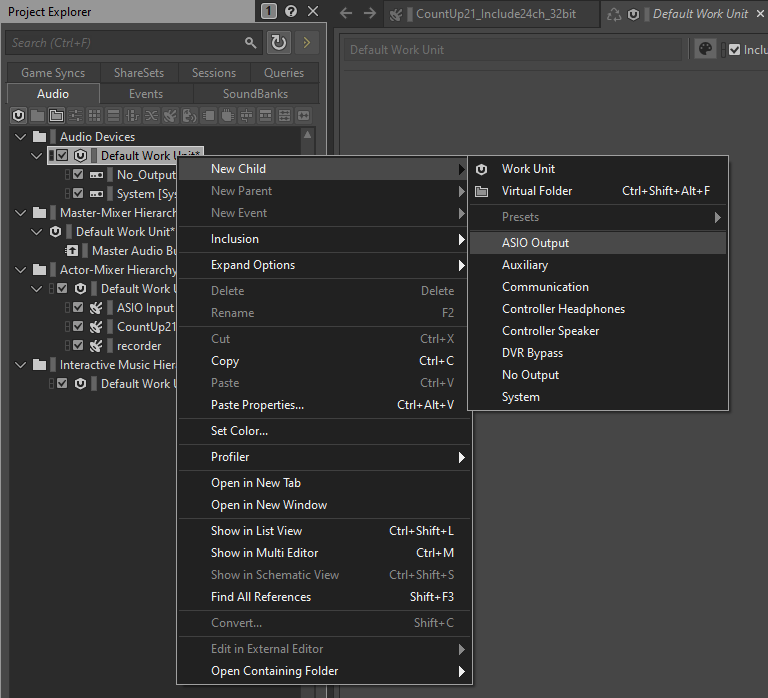Go back with the left arrow
The width and height of the screenshot is (768, 698).
[346, 13]
